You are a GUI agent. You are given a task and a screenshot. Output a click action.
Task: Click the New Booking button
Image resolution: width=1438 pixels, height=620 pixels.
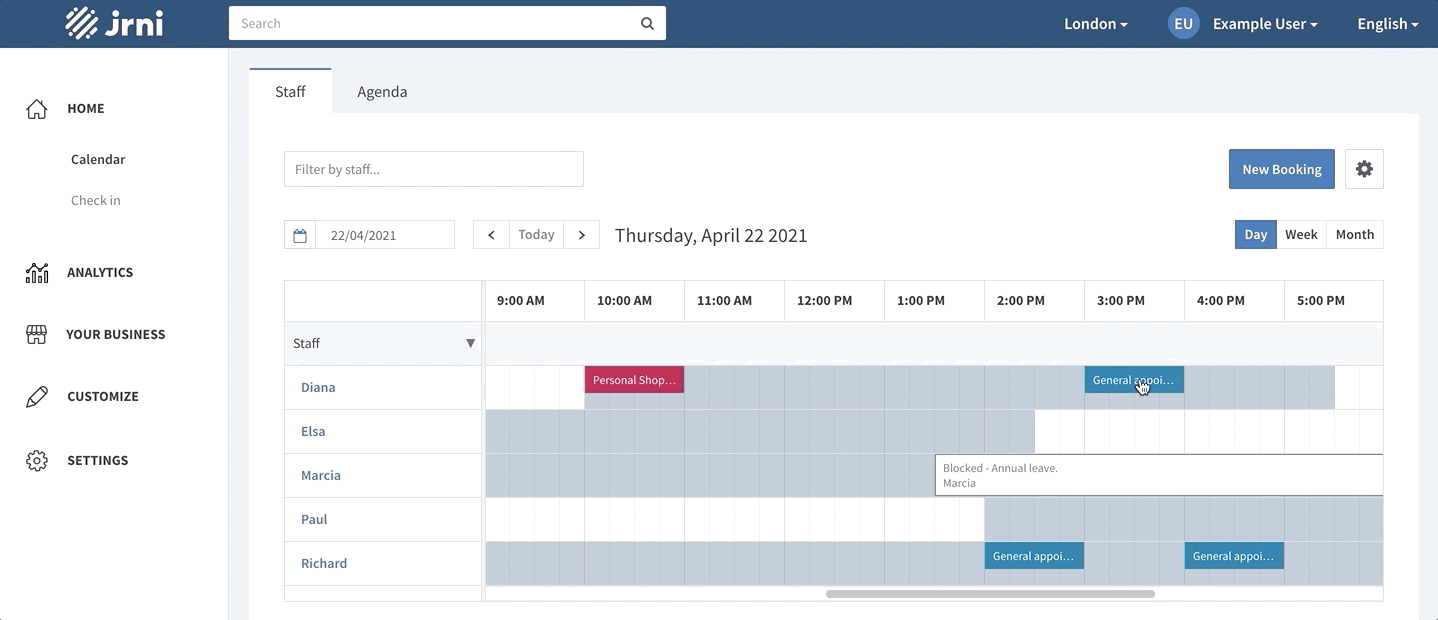point(1281,169)
